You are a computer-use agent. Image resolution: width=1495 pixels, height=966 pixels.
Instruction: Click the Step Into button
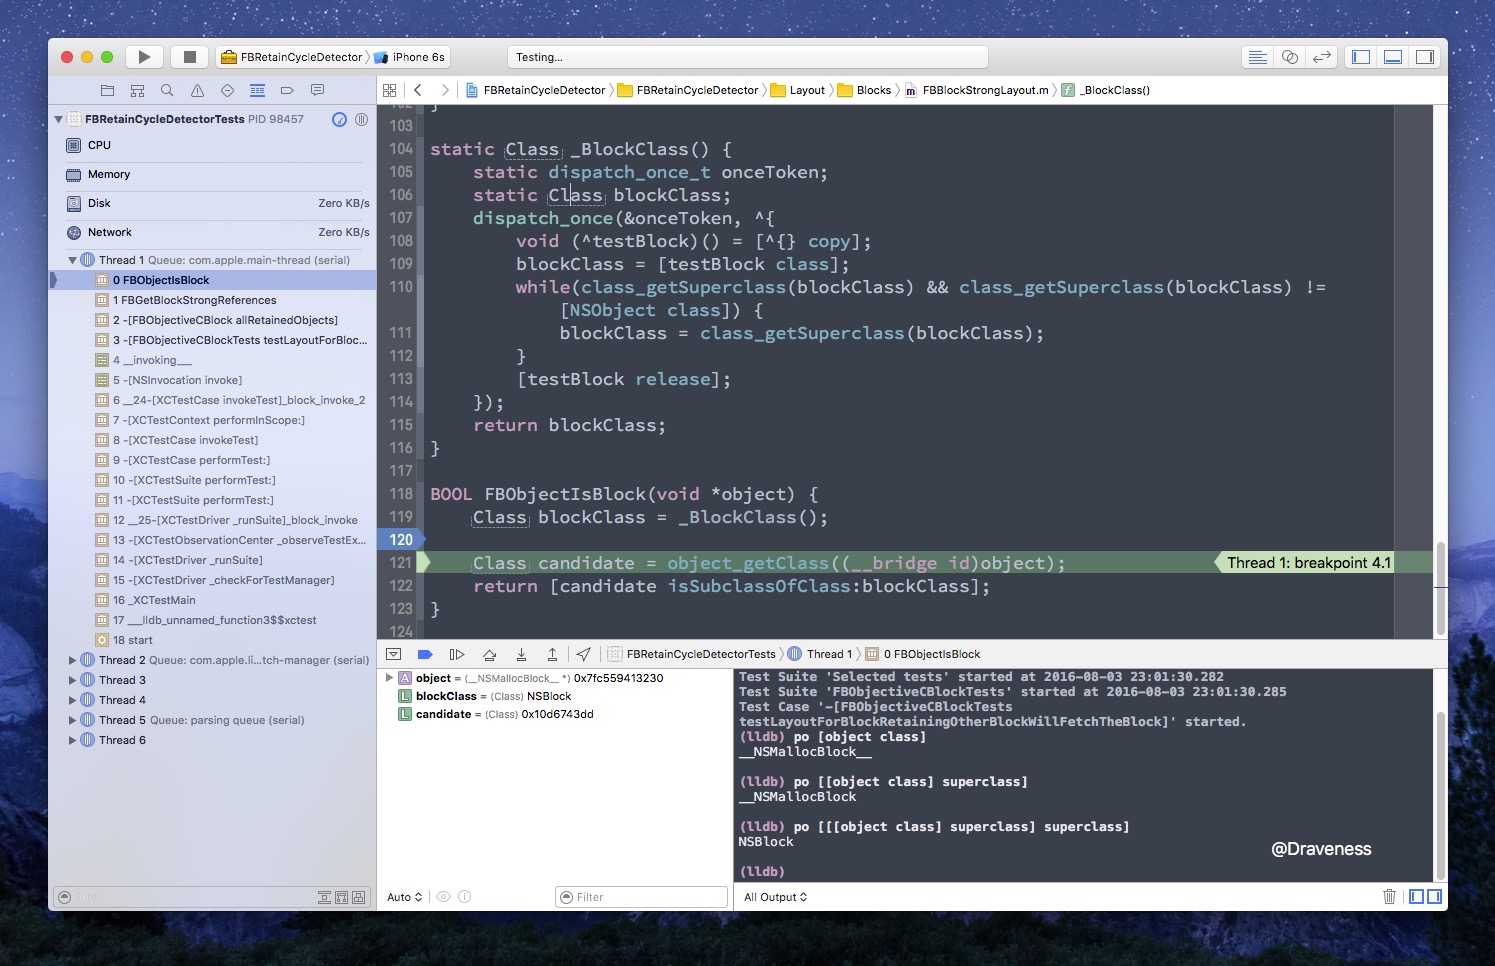[521, 654]
